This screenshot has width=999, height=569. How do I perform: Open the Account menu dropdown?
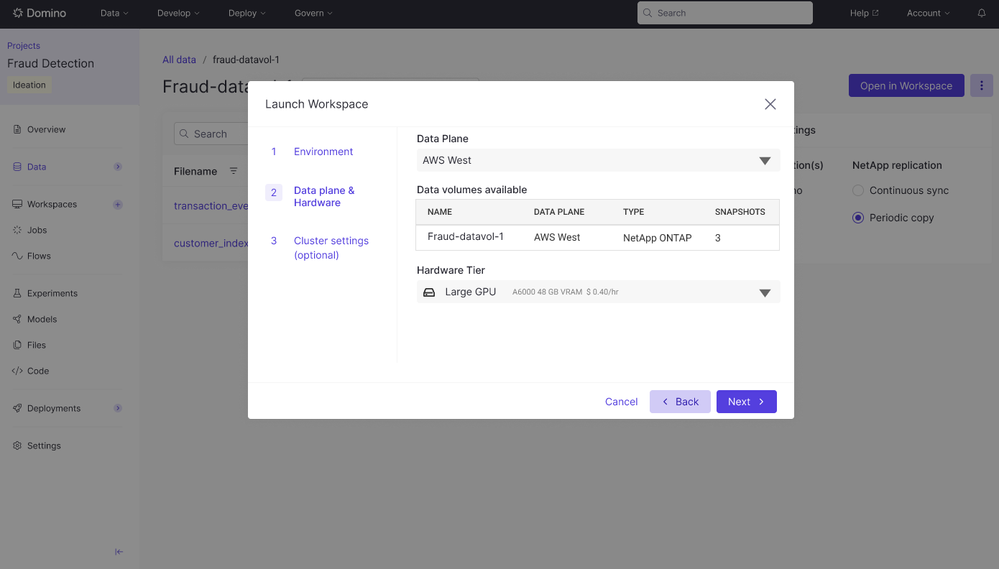click(x=928, y=13)
